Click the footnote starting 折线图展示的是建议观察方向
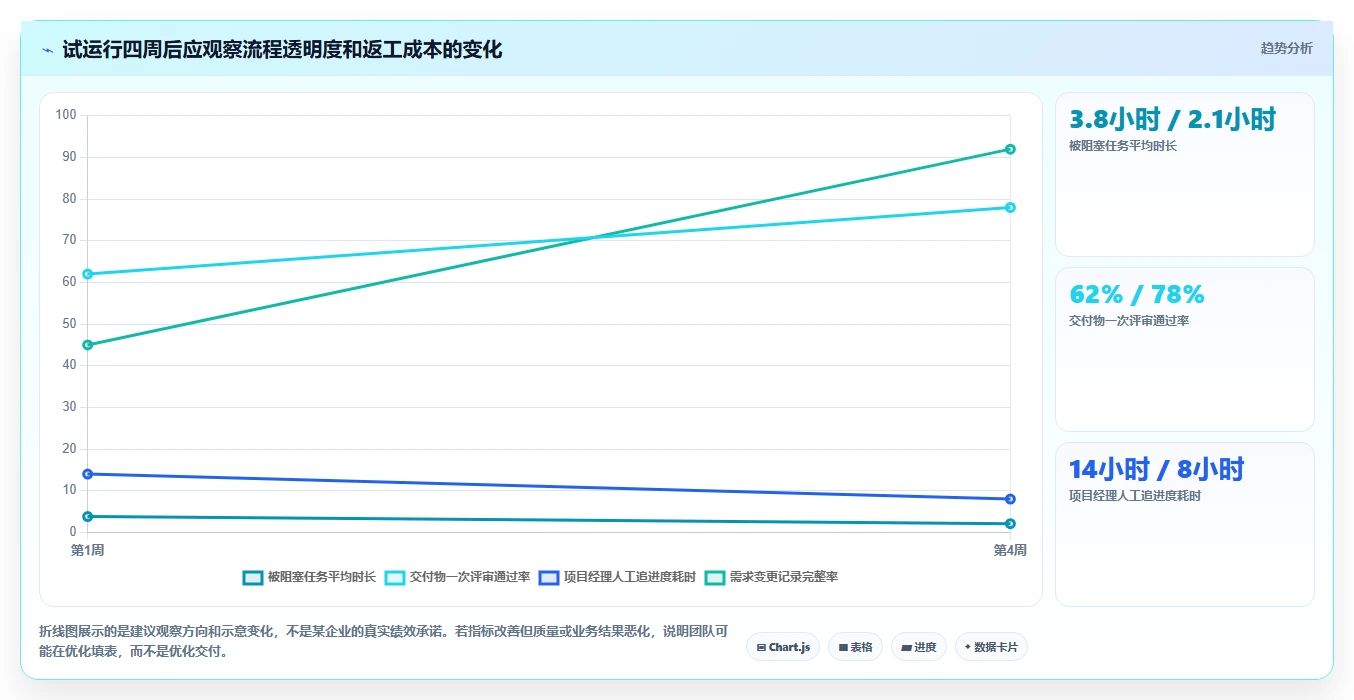This screenshot has width=1354, height=700. (x=384, y=641)
